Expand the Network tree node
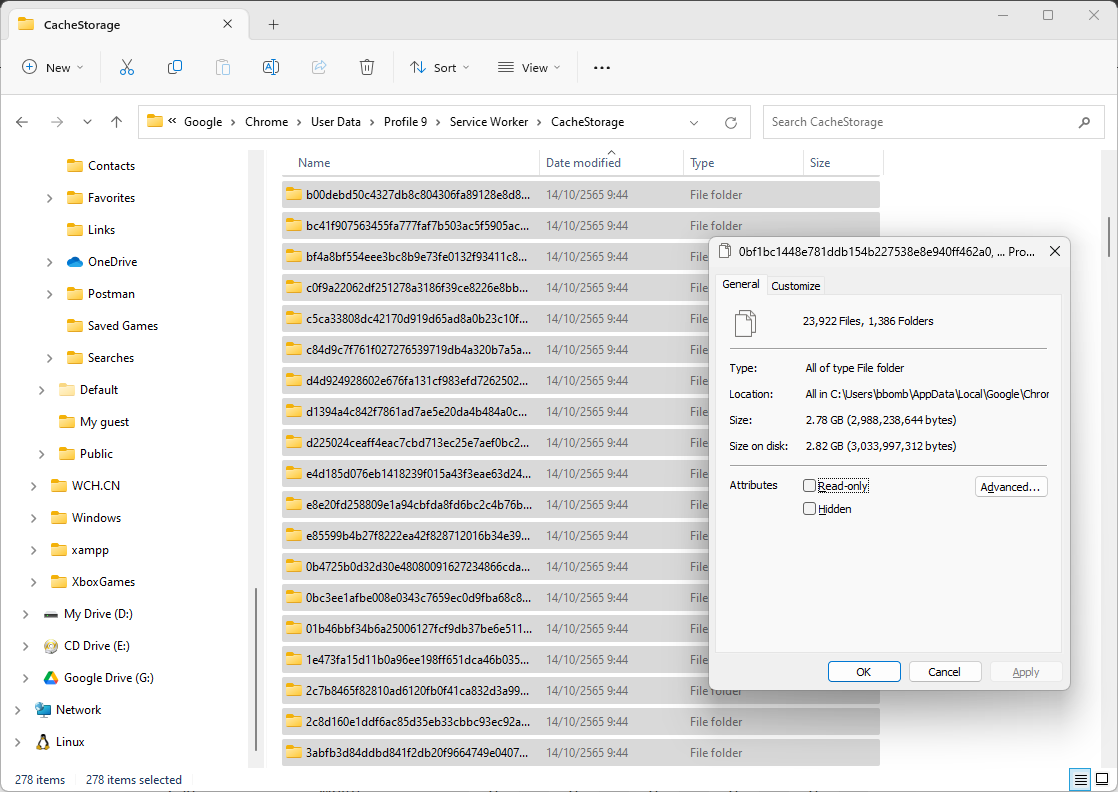The image size is (1118, 792). click(x=18, y=710)
